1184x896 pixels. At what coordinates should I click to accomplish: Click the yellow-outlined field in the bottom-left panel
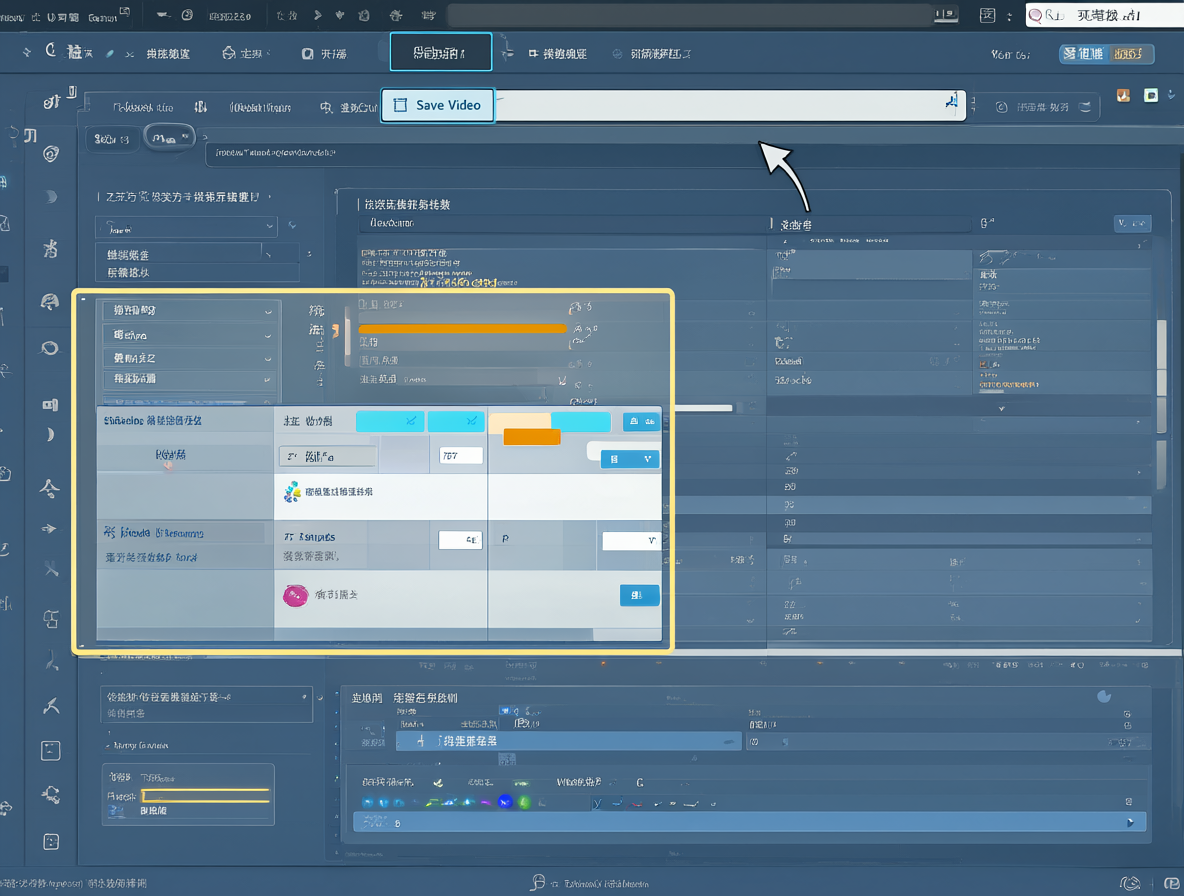[205, 796]
